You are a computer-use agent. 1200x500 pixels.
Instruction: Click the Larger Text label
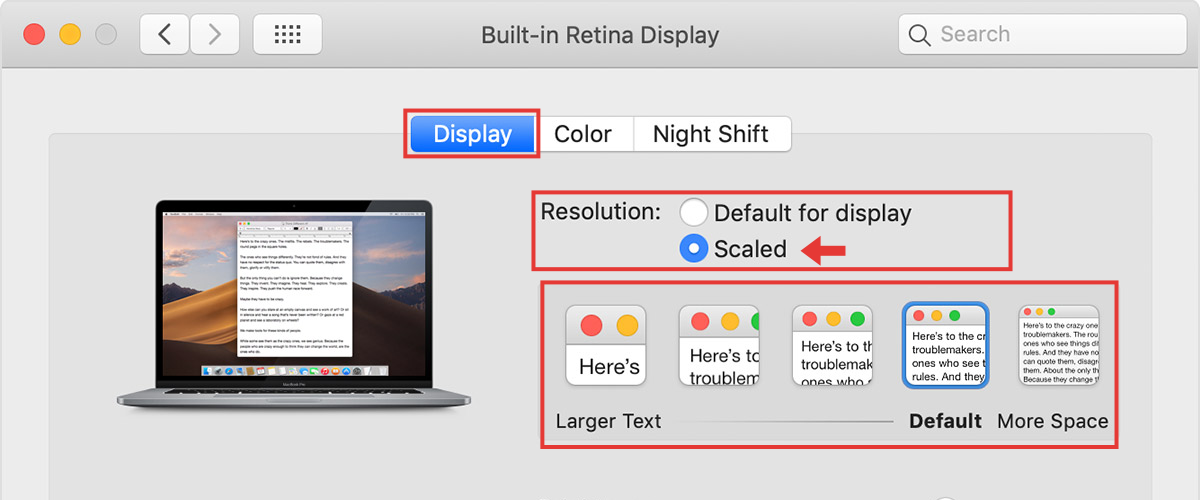click(608, 421)
